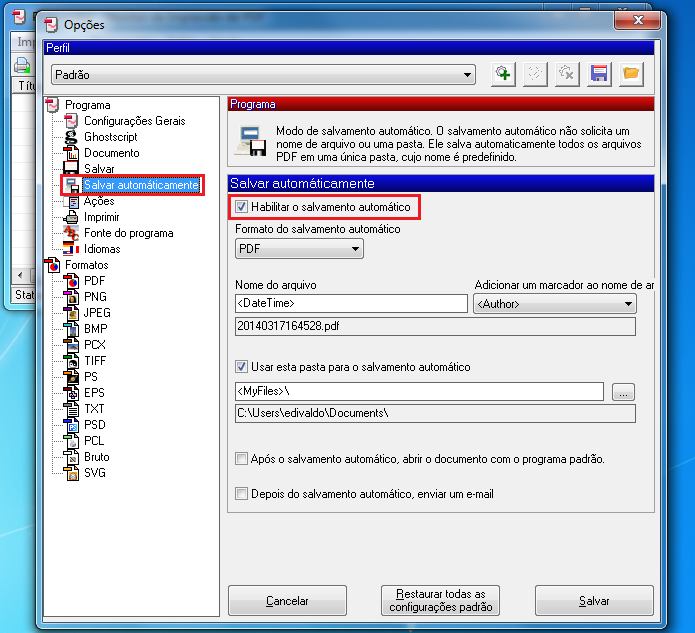The width and height of the screenshot is (695, 633).
Task: Click the save profile floppy icon
Action: [599, 73]
